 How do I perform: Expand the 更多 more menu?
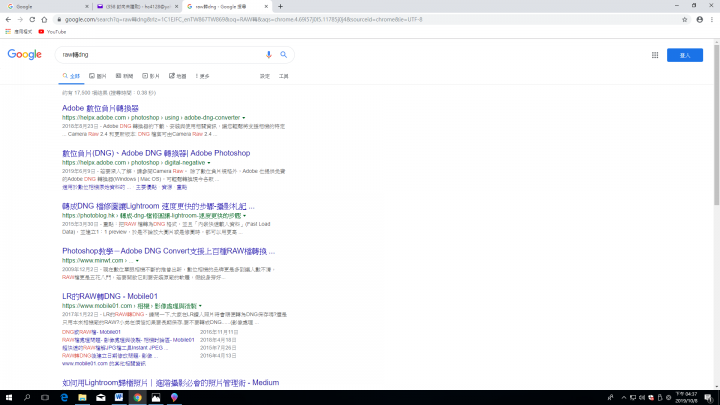coord(202,76)
